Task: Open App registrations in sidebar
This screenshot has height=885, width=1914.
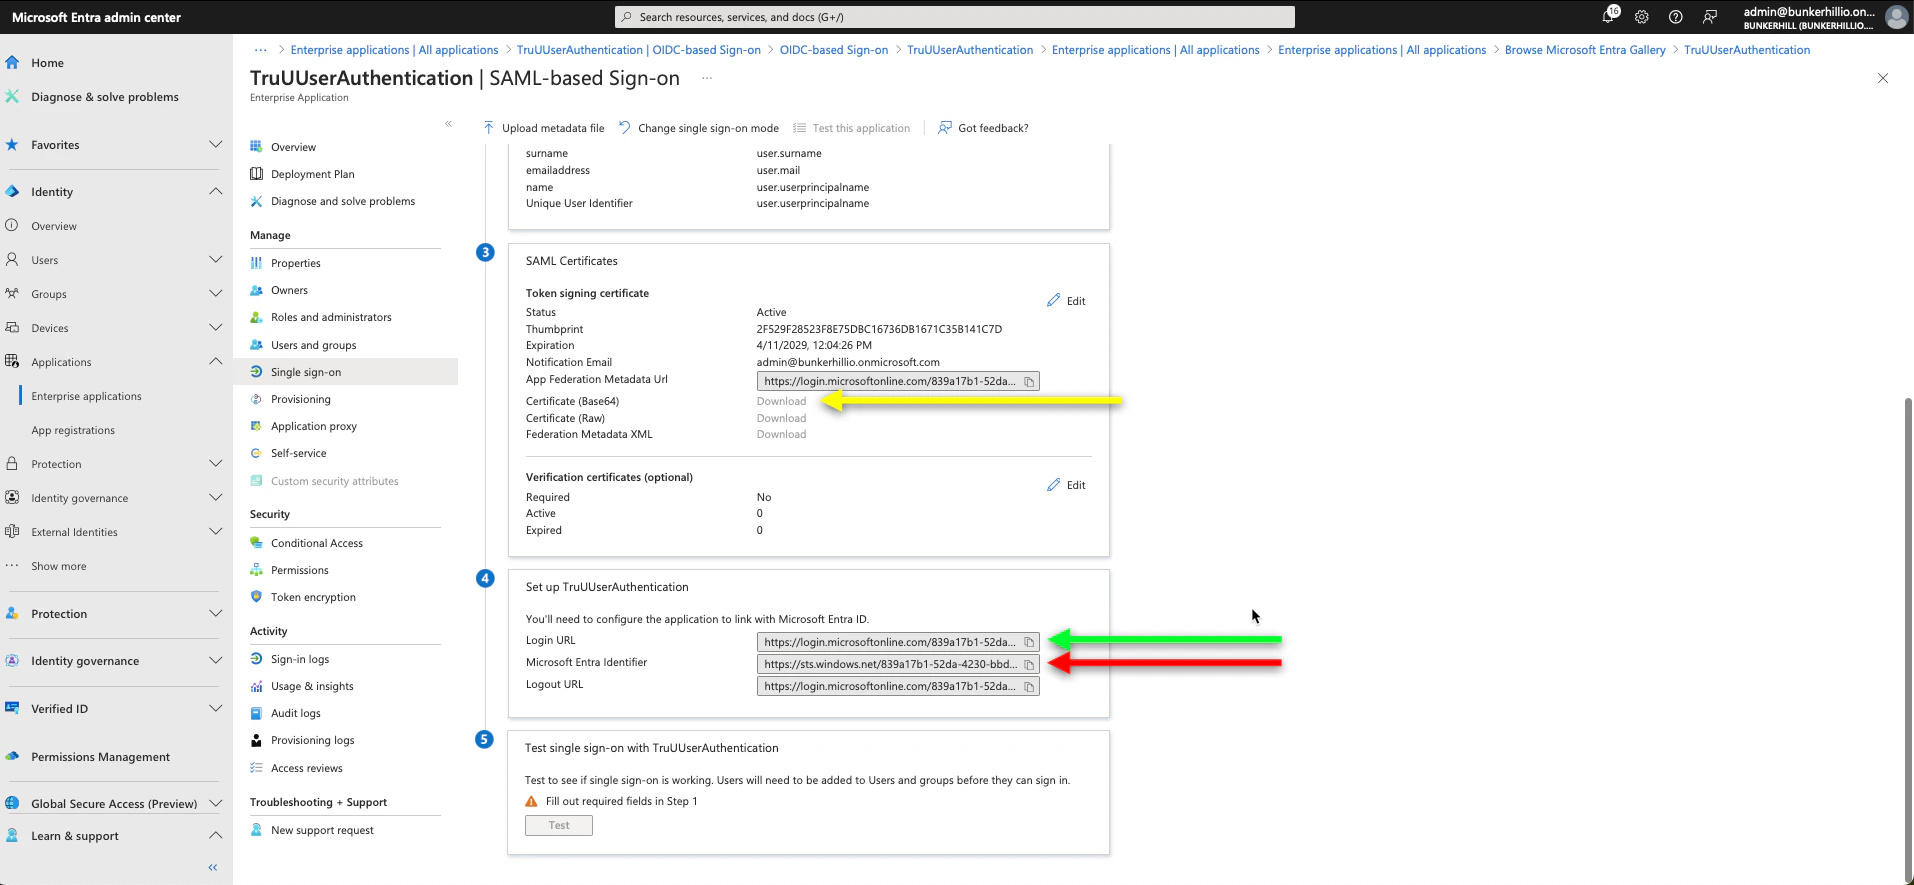Action: [x=73, y=430]
